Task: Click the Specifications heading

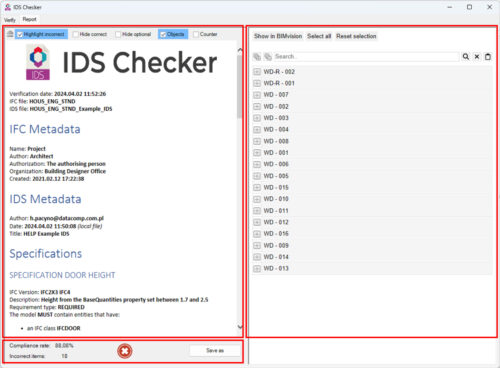Action: 46,254
